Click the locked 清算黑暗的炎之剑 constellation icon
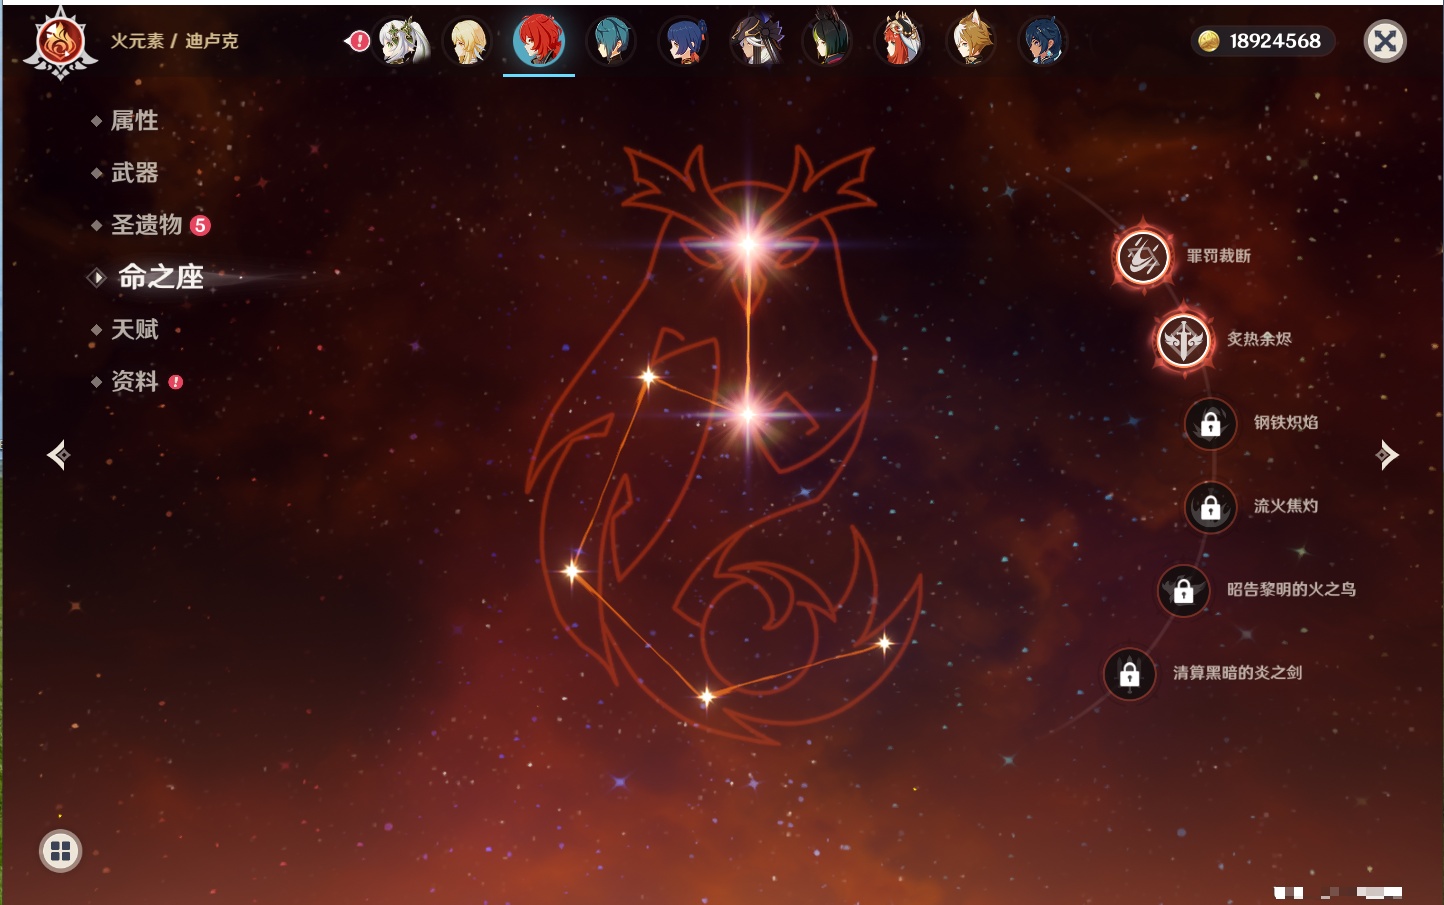 (1129, 674)
